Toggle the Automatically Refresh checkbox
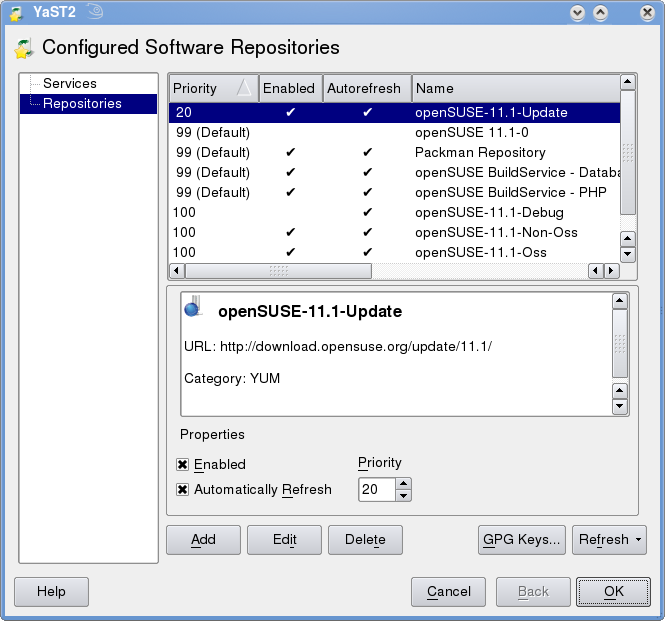 182,490
